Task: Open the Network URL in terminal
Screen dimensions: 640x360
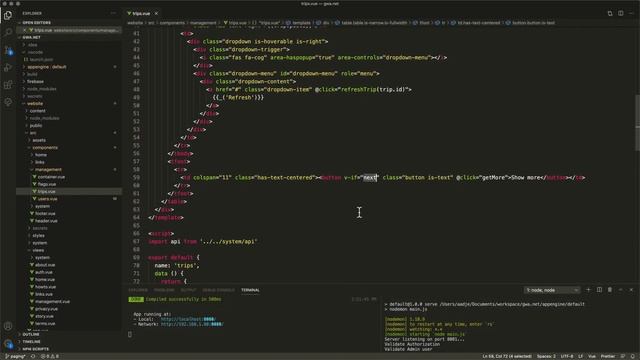Action: [192, 324]
